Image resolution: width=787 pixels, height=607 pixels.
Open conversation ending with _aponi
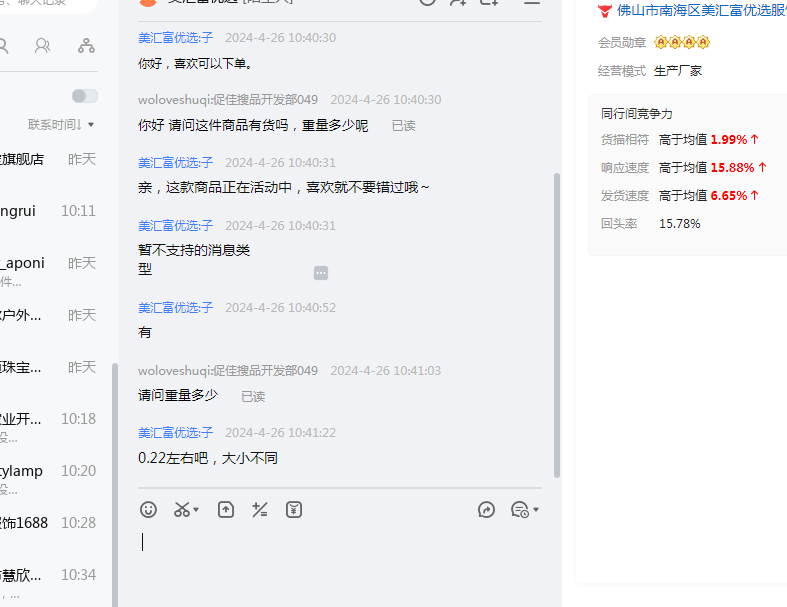click(49, 269)
